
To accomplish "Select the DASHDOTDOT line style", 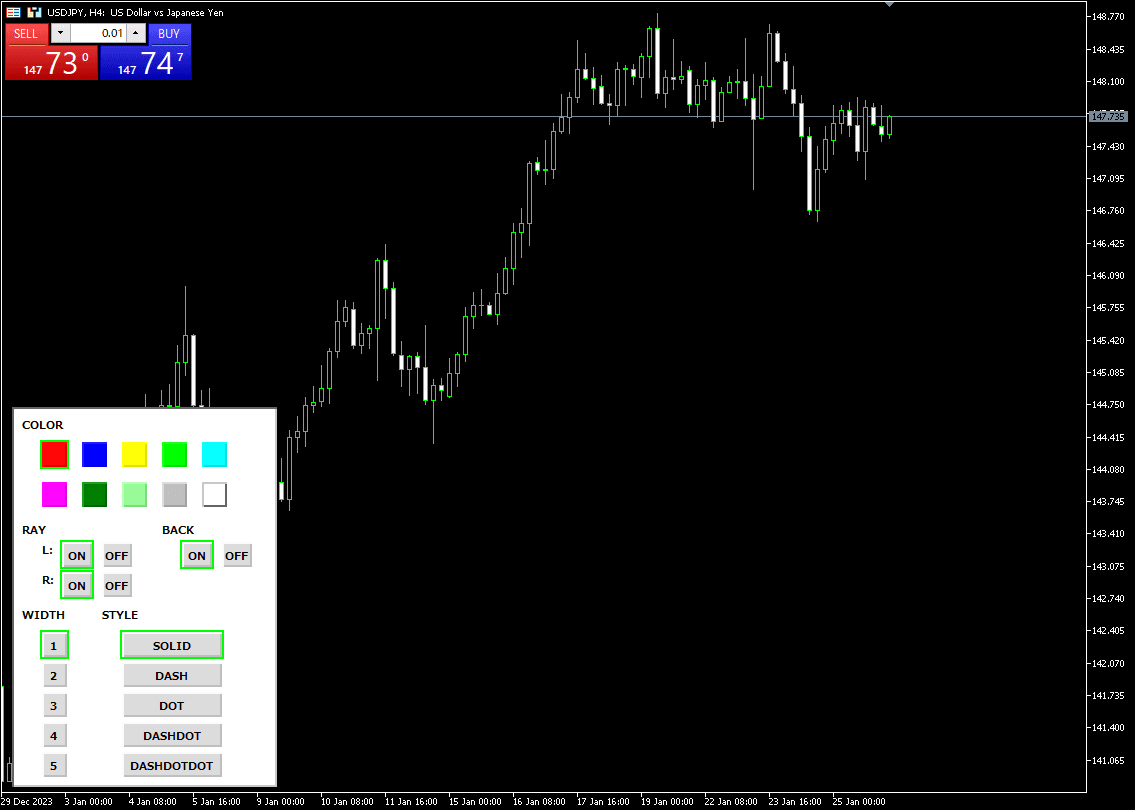I will [x=172, y=765].
